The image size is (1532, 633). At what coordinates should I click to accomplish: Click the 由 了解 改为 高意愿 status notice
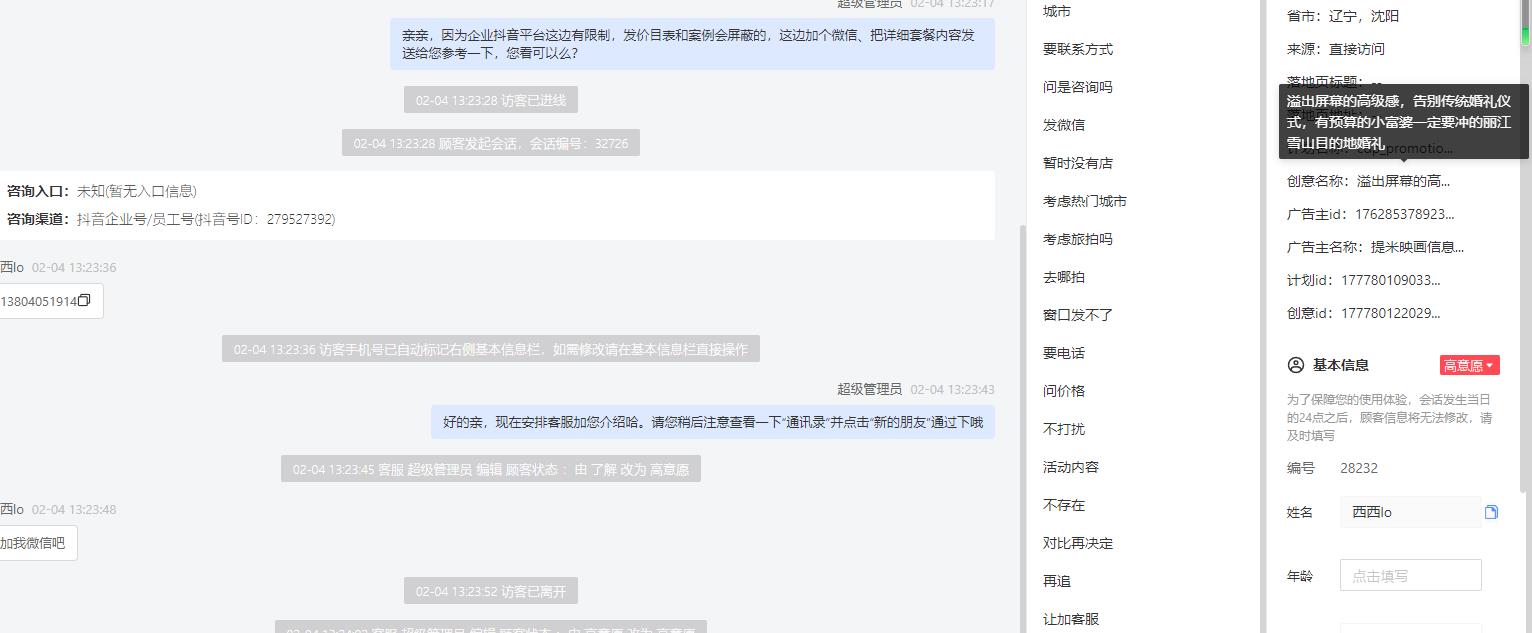pyautogui.click(x=491, y=469)
